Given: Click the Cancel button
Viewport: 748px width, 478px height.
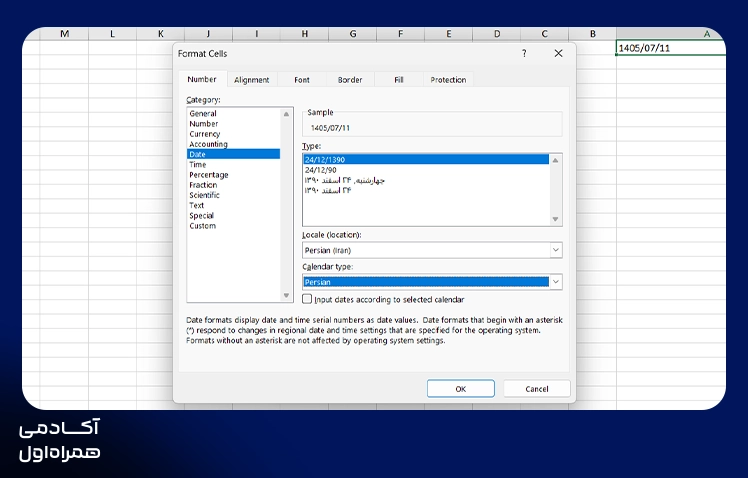Looking at the screenshot, I should tap(537, 389).
